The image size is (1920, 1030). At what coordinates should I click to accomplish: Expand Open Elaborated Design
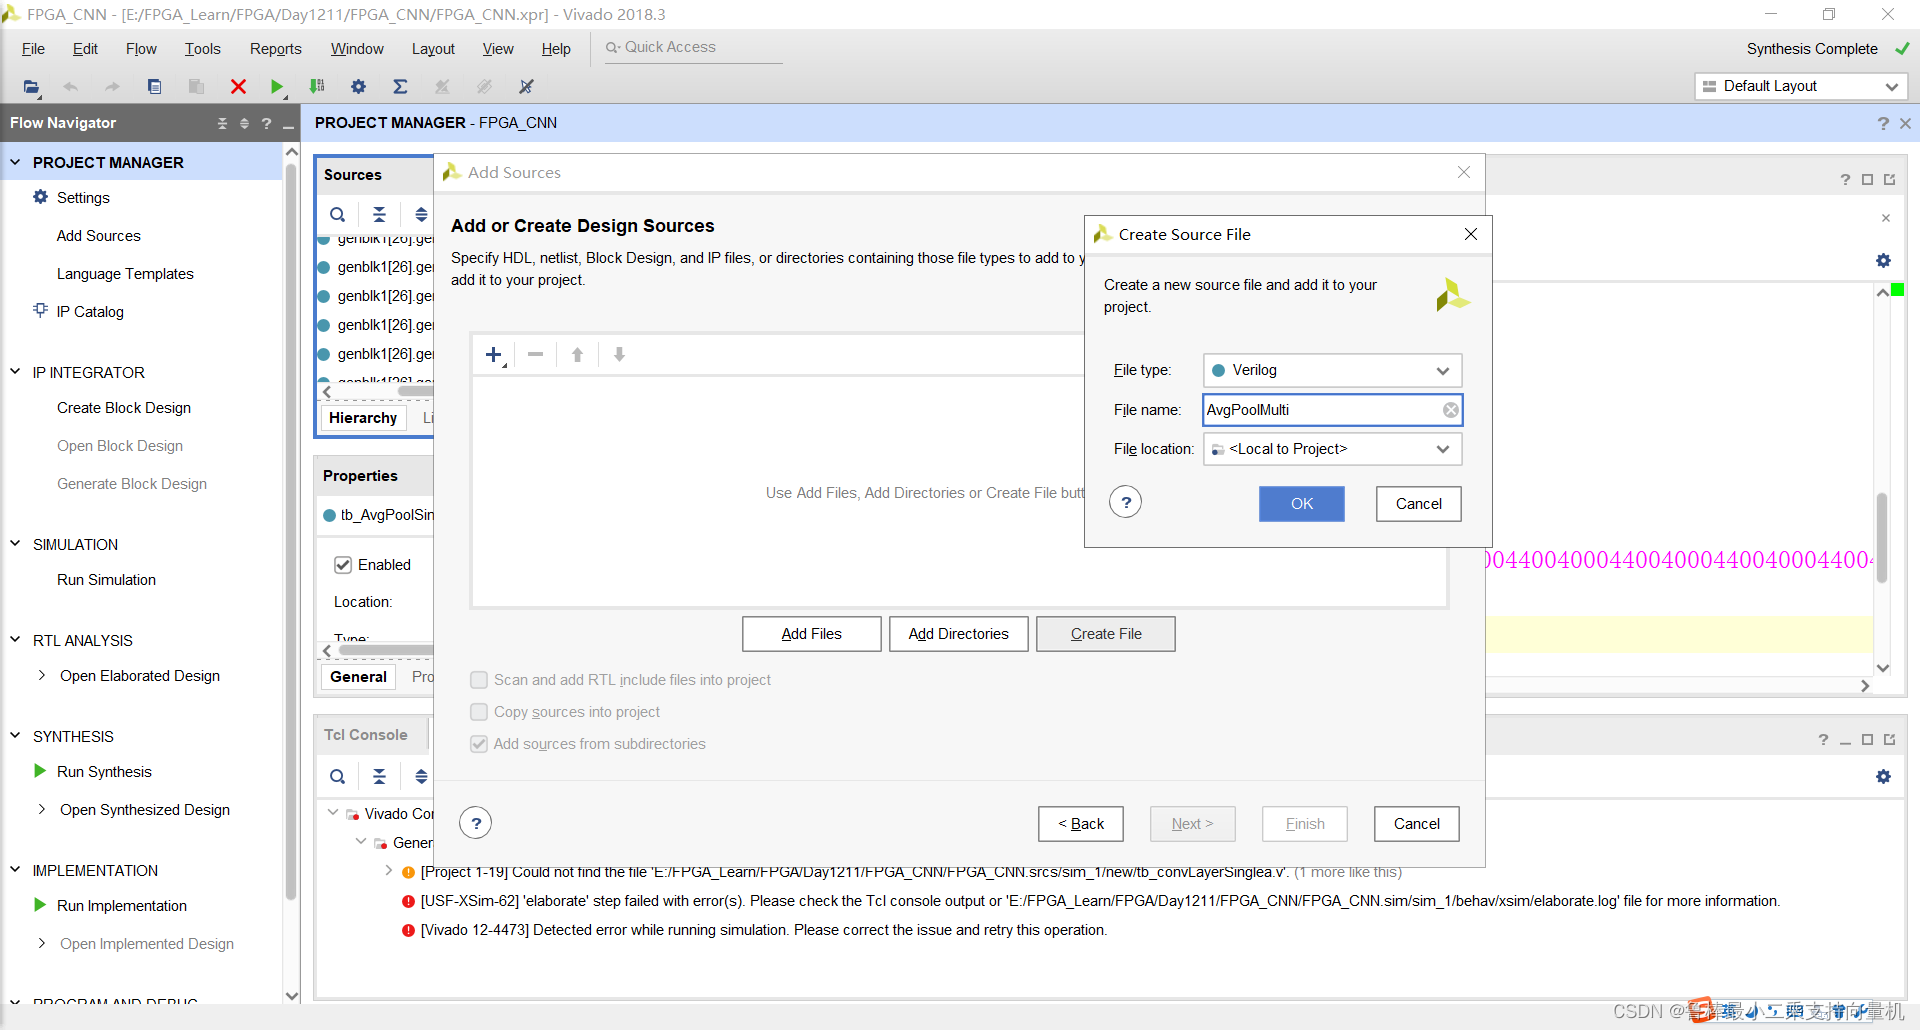tap(41, 675)
